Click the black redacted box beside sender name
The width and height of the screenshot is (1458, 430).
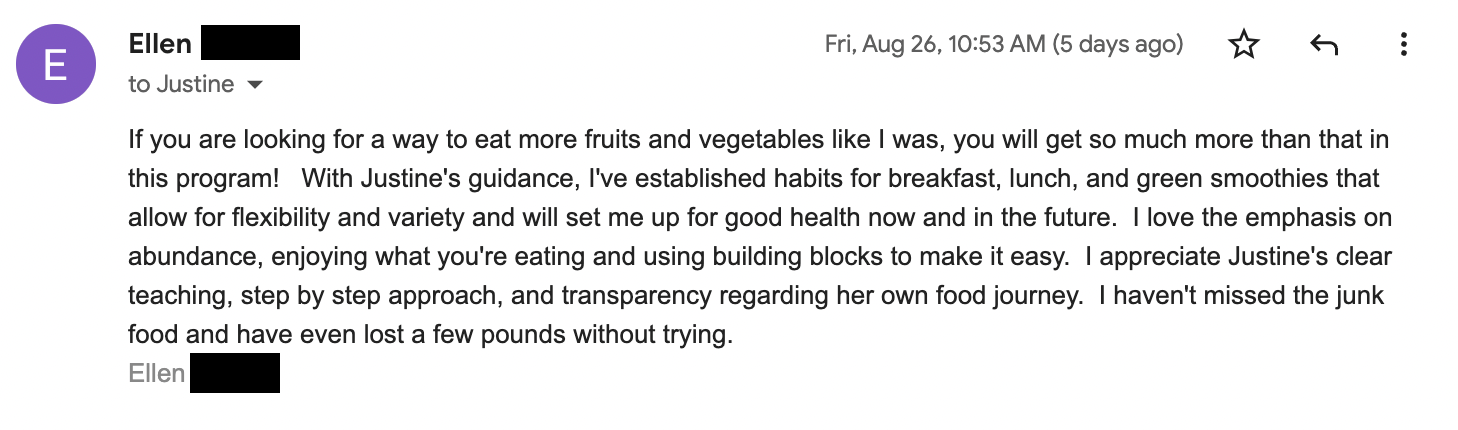coord(250,44)
